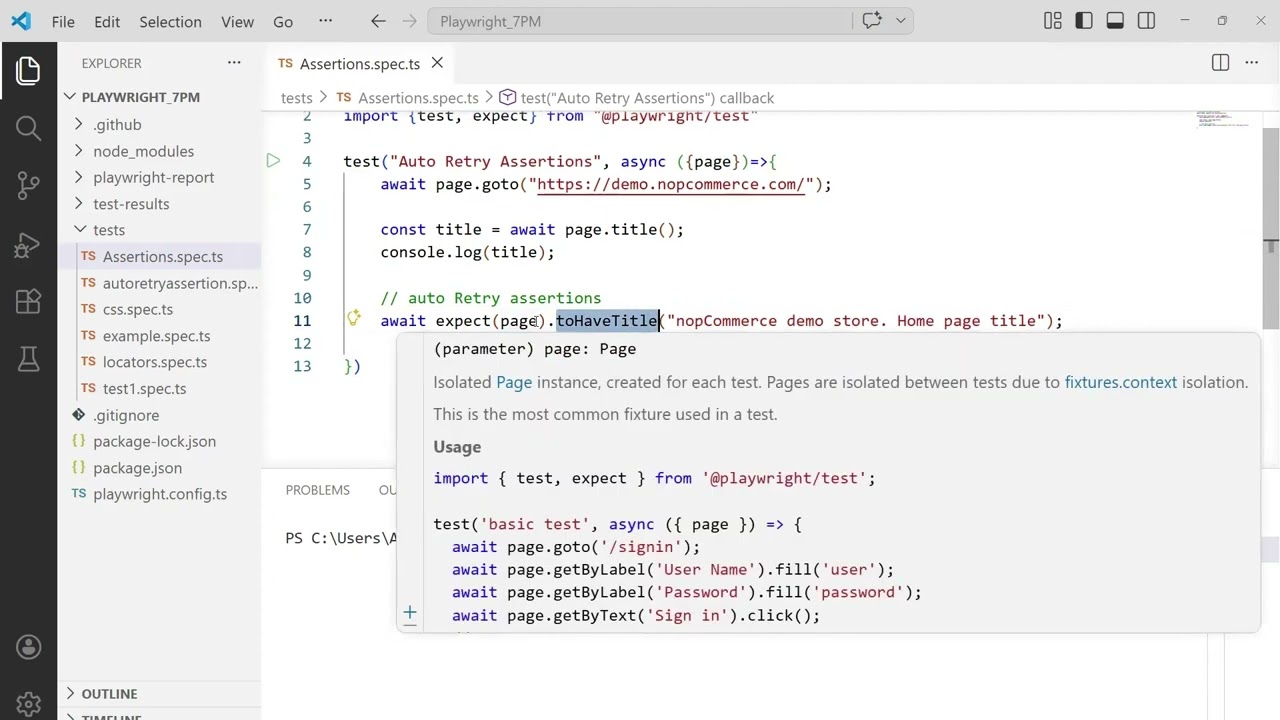Screen dimensions: 1280x720
Task: Open the Accounts menu icon
Action: click(x=28, y=647)
